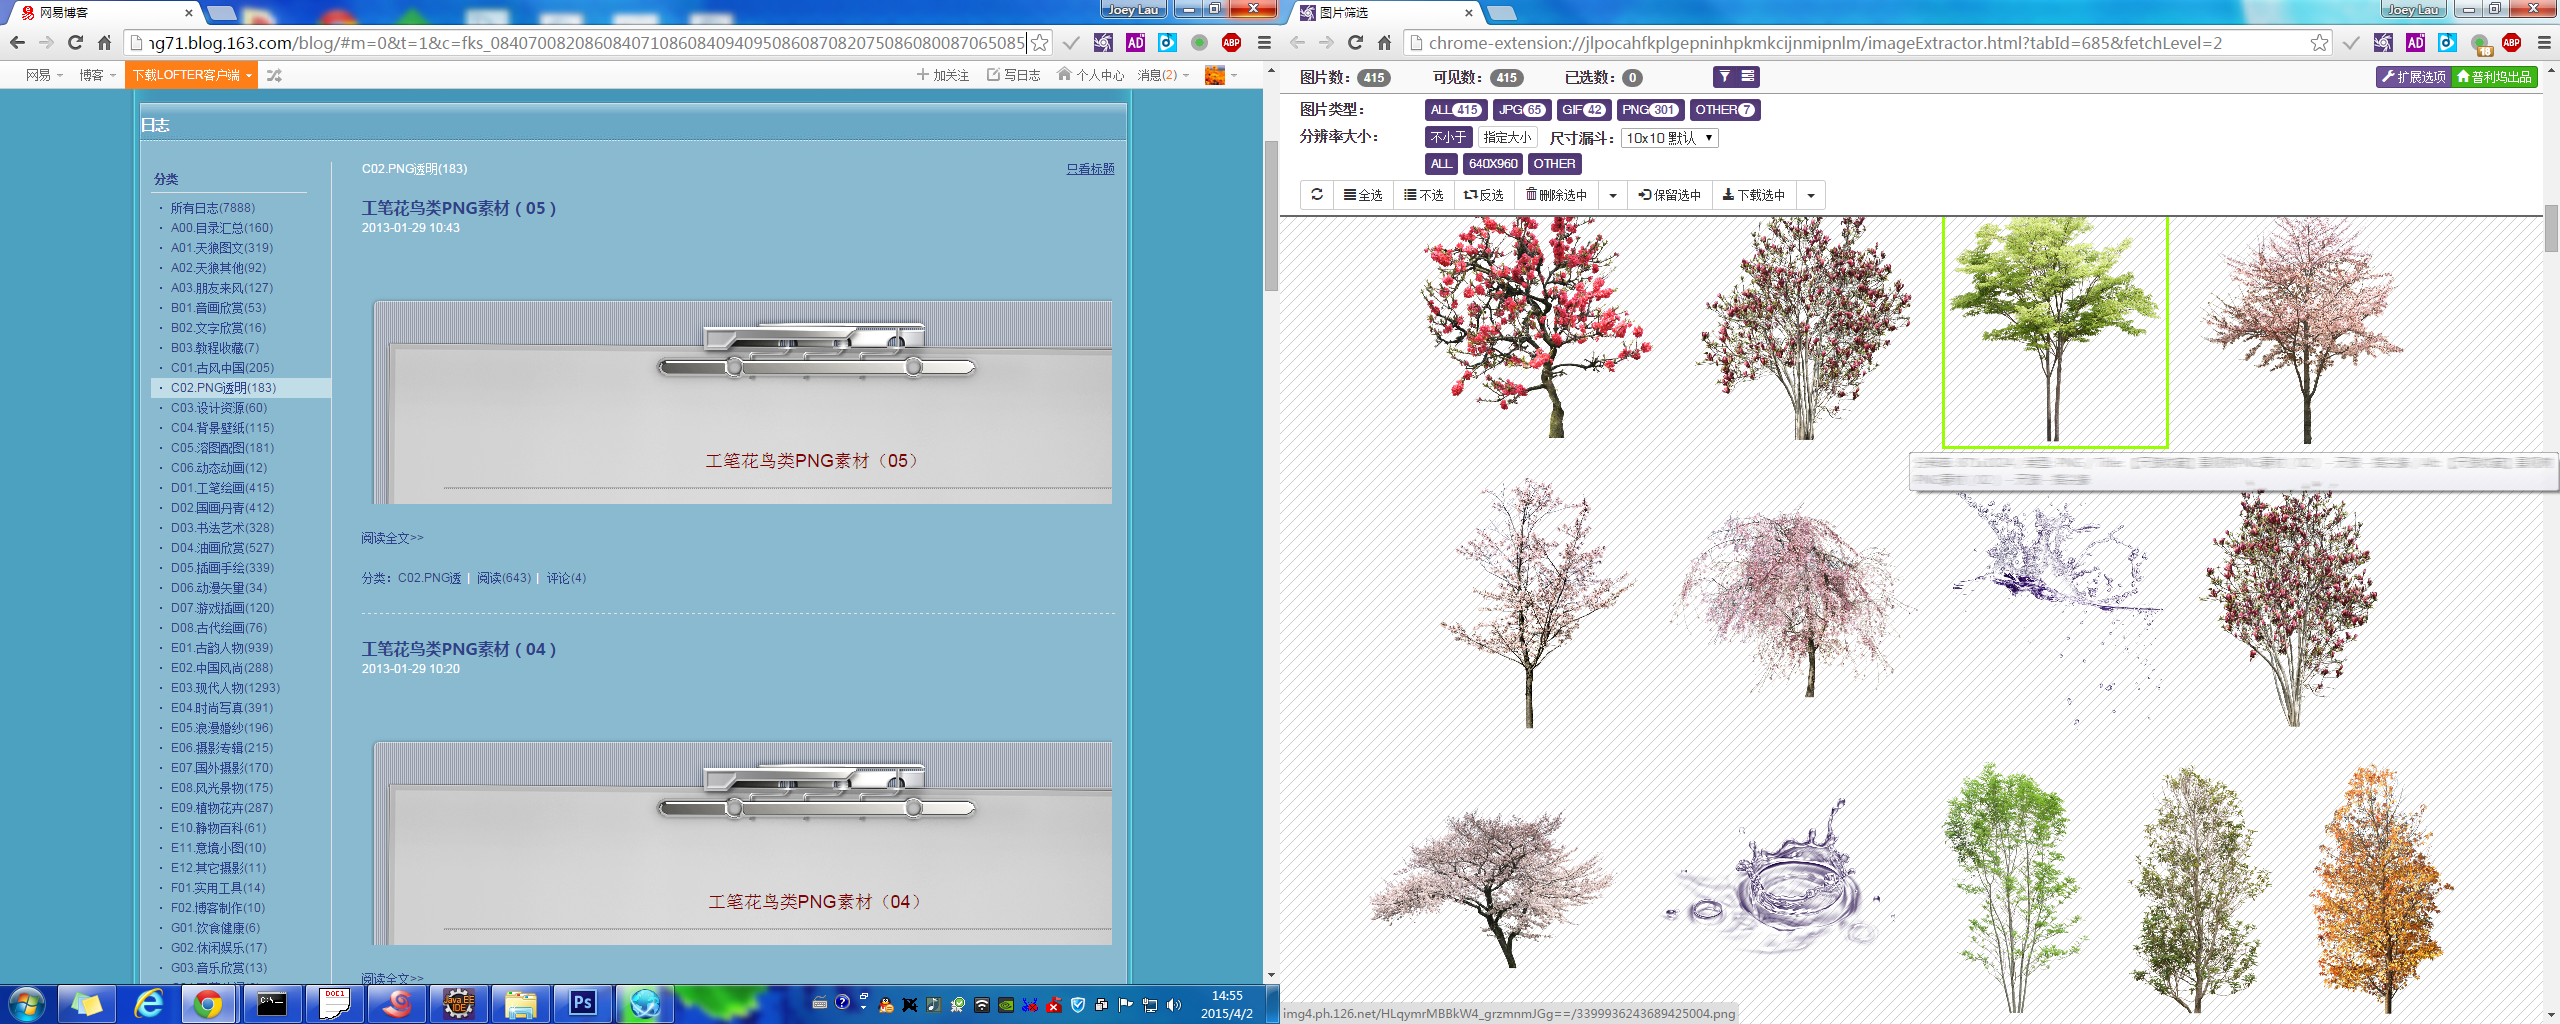2560x1024 pixels.
Task: Toggle the JPG 65 image type filter
Action: coord(1521,110)
